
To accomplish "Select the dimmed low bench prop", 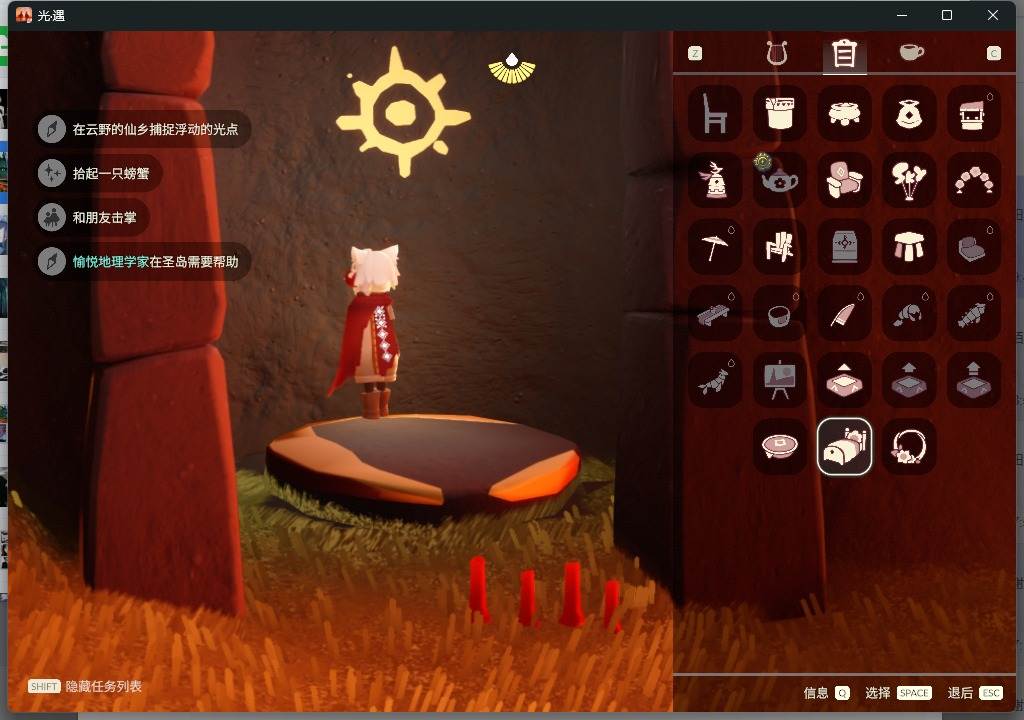I will click(x=715, y=313).
